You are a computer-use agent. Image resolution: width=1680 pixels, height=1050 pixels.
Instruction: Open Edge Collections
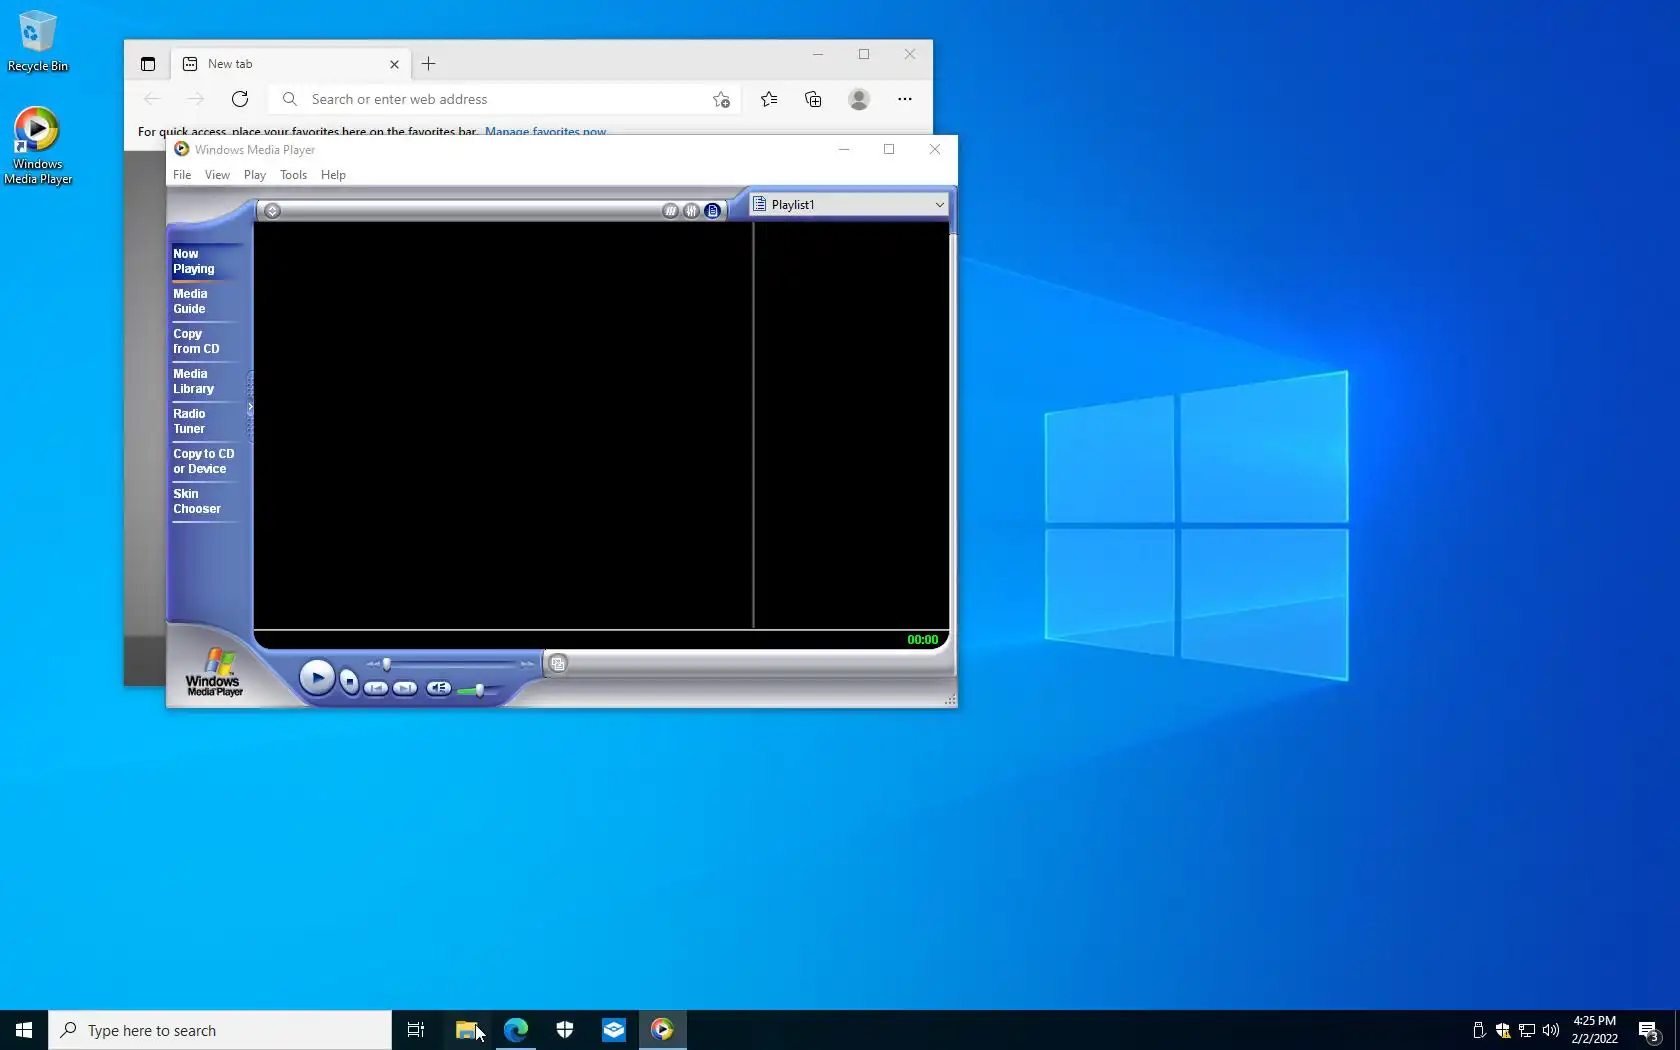pyautogui.click(x=813, y=99)
